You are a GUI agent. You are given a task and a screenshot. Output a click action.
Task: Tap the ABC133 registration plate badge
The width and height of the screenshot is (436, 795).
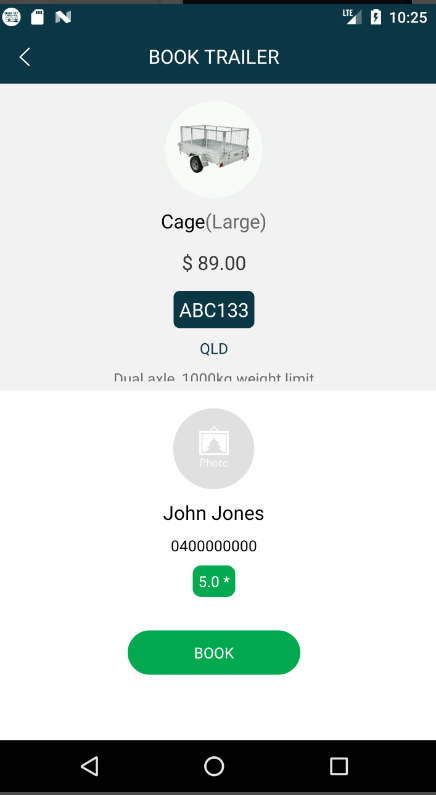click(214, 310)
